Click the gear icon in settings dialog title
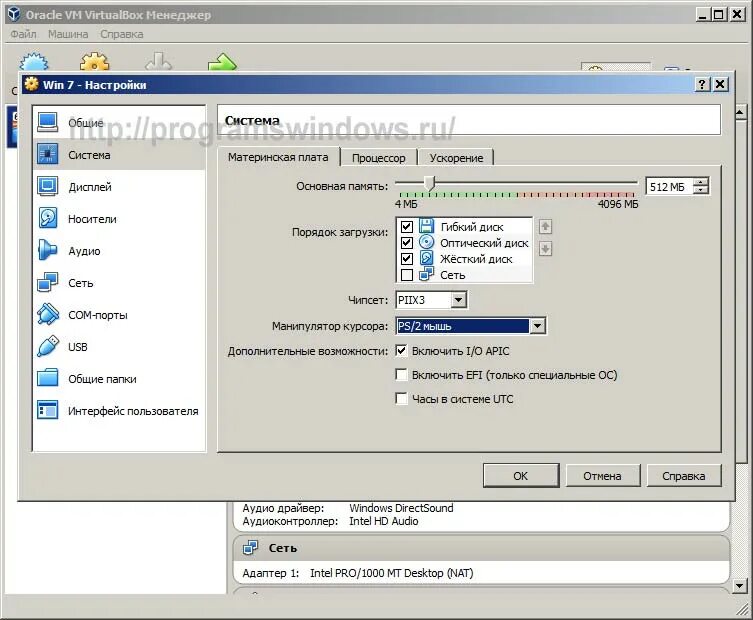This screenshot has height=620, width=753. [x=32, y=84]
